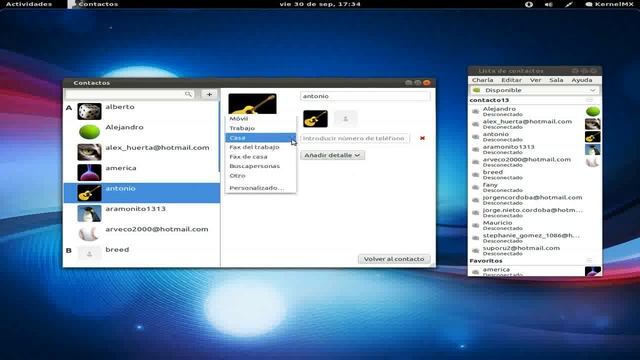Open the clock and calendar in top bar
640x360 pixels.
tap(320, 4)
